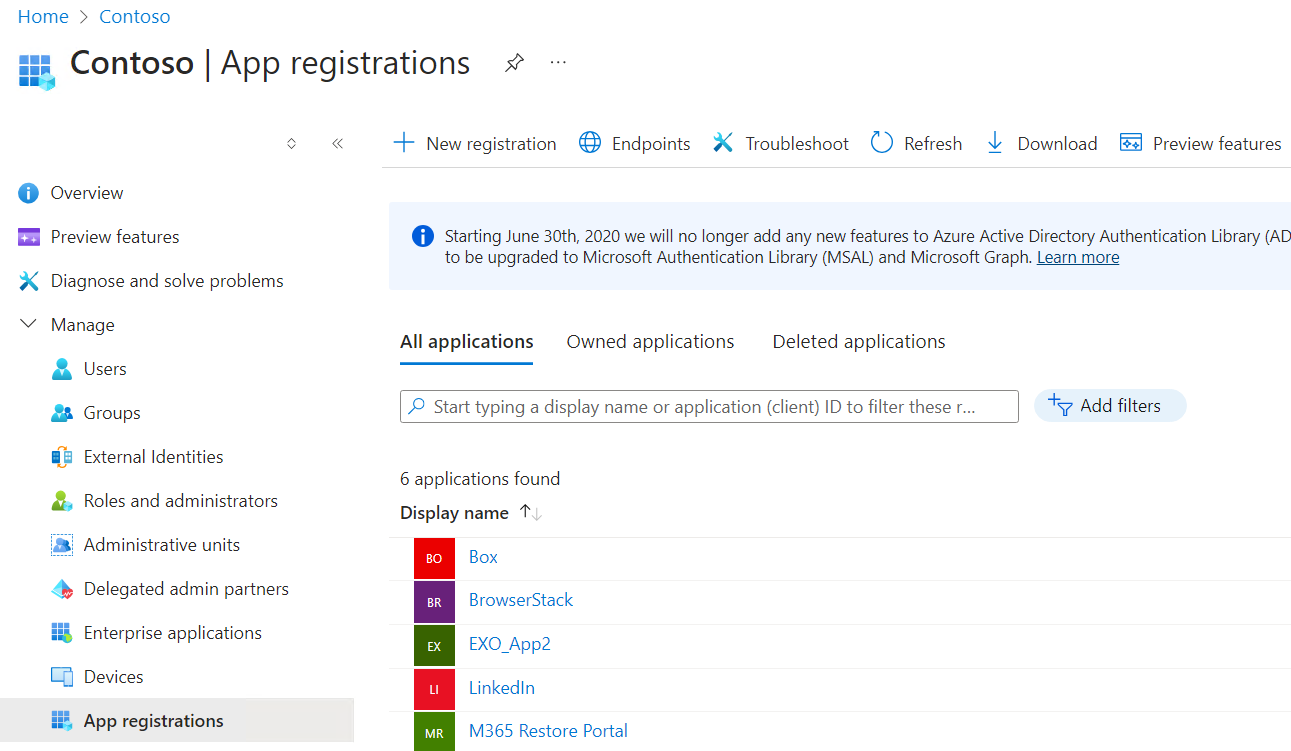This screenshot has height=751, width=1291.
Task: Click the App registrations sidebar icon
Action: [62, 721]
